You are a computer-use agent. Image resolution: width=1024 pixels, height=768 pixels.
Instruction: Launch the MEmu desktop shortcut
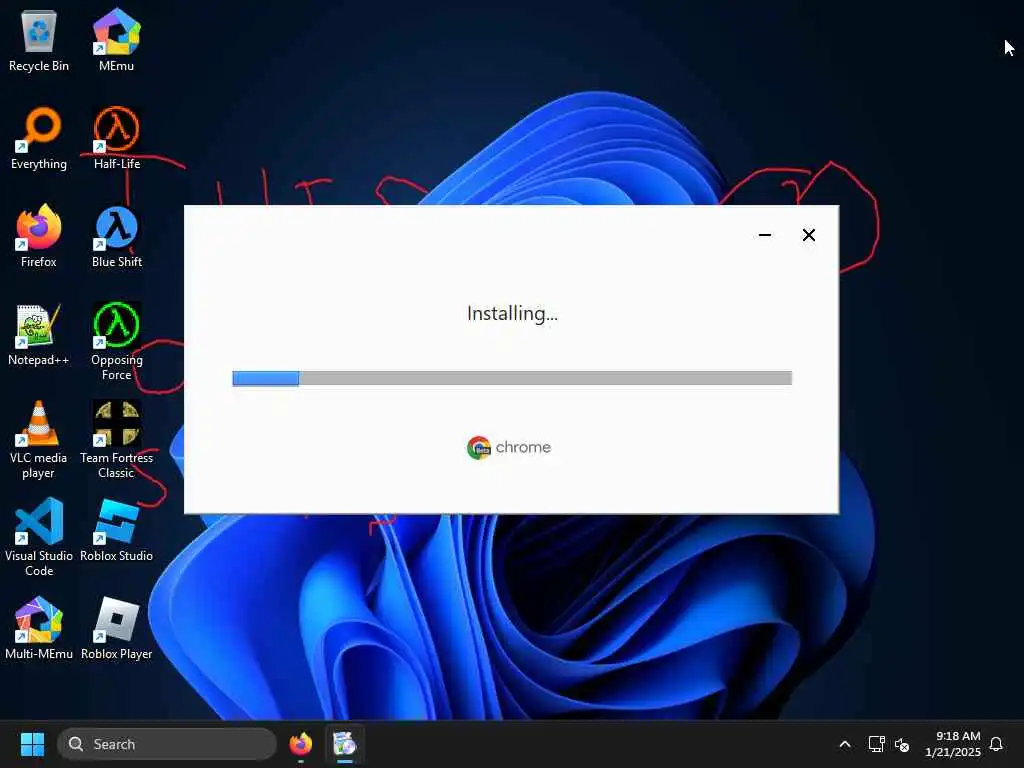pyautogui.click(x=116, y=40)
